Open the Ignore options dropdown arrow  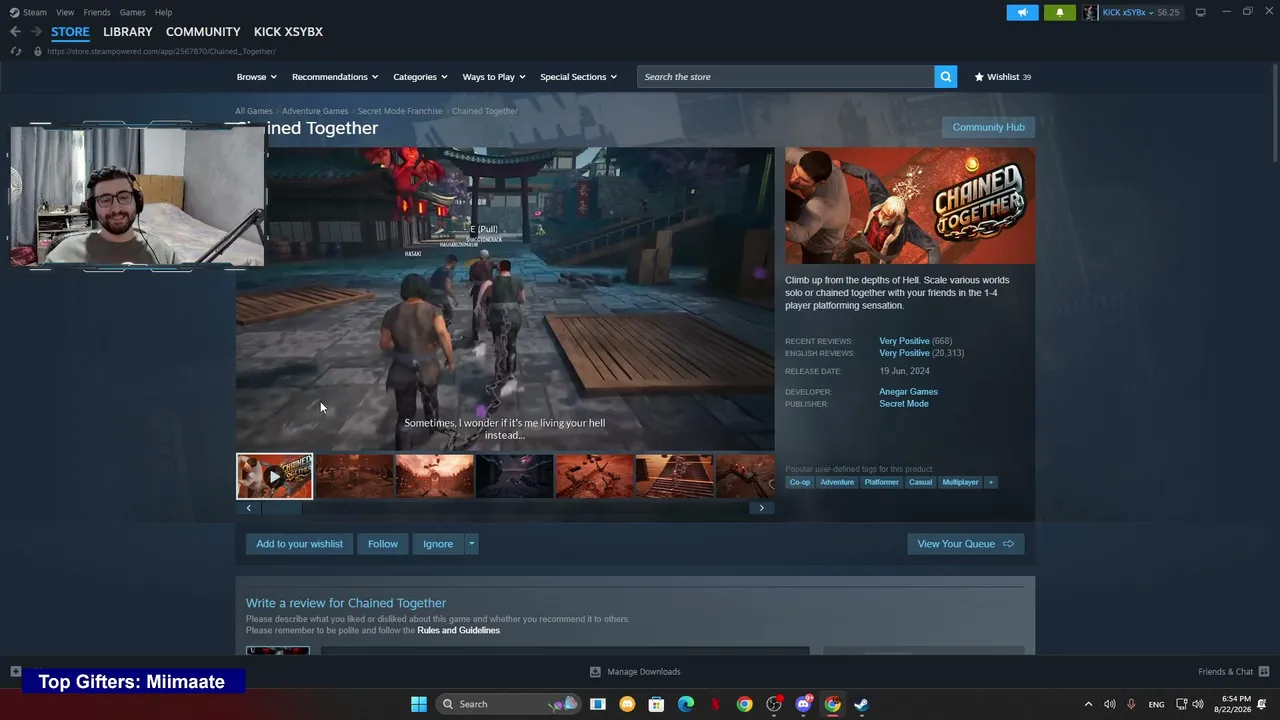tap(472, 544)
